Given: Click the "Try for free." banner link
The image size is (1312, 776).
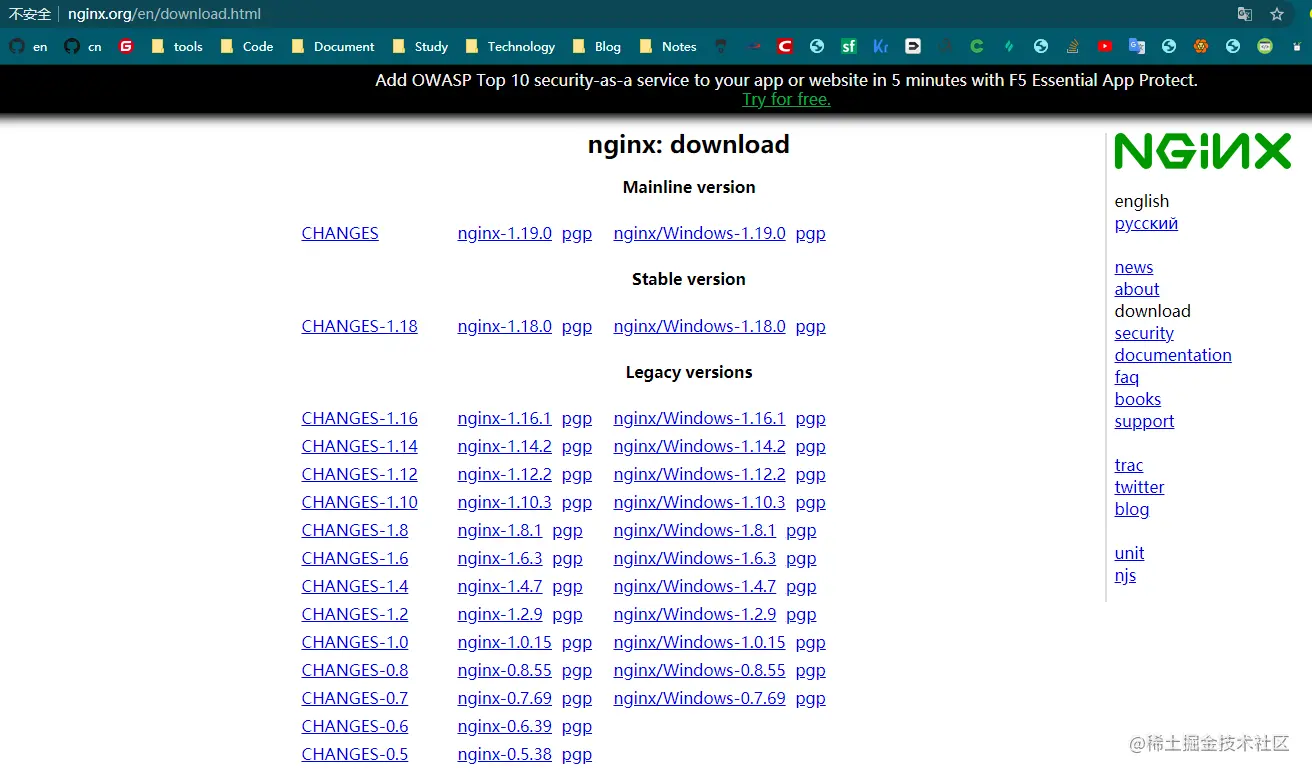Looking at the screenshot, I should [786, 99].
